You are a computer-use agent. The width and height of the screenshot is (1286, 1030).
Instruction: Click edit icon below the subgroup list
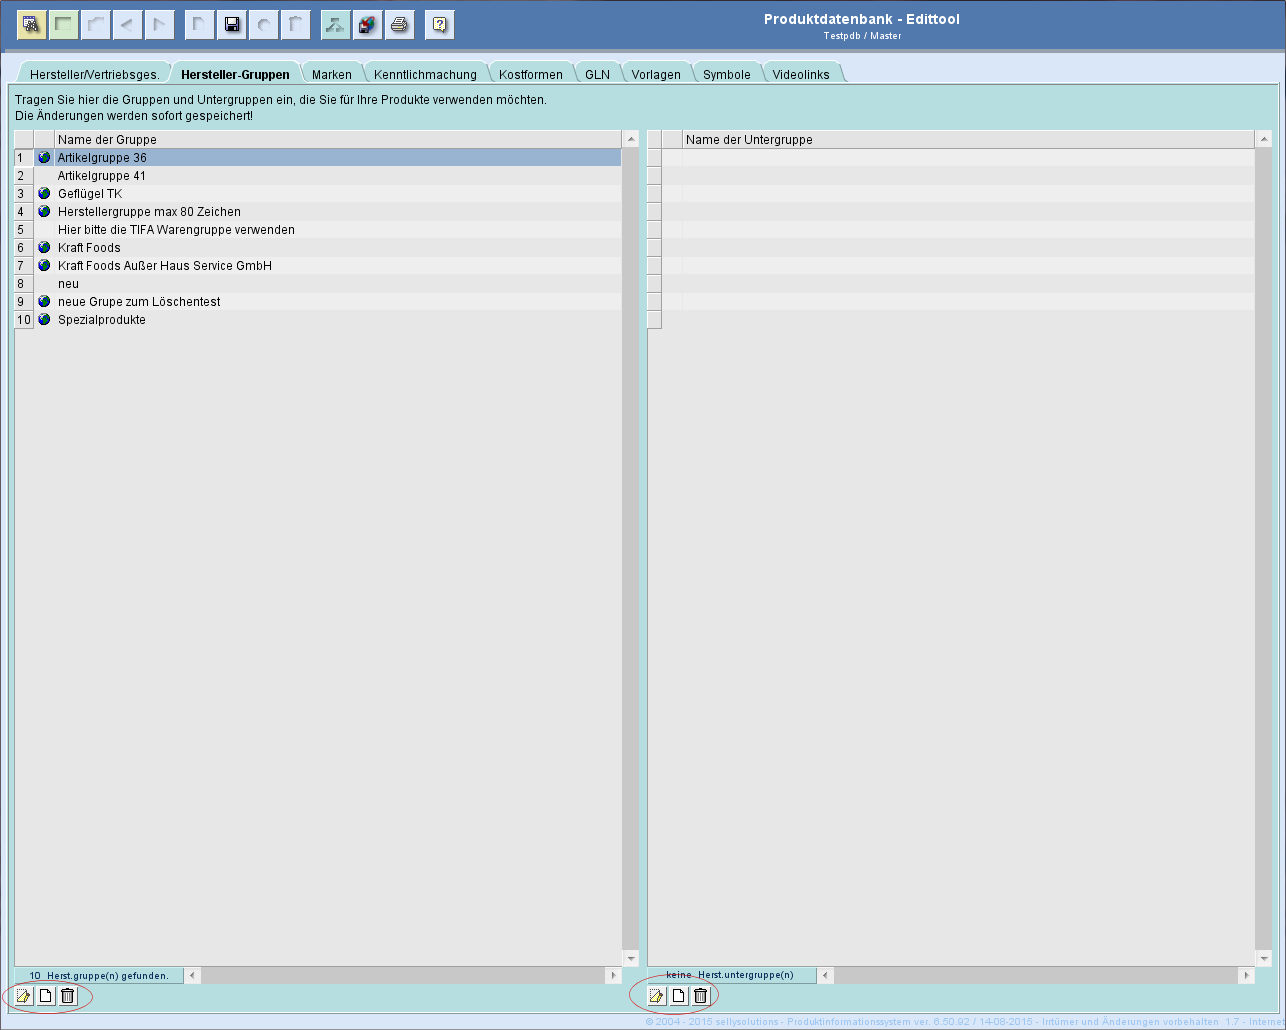click(x=656, y=996)
